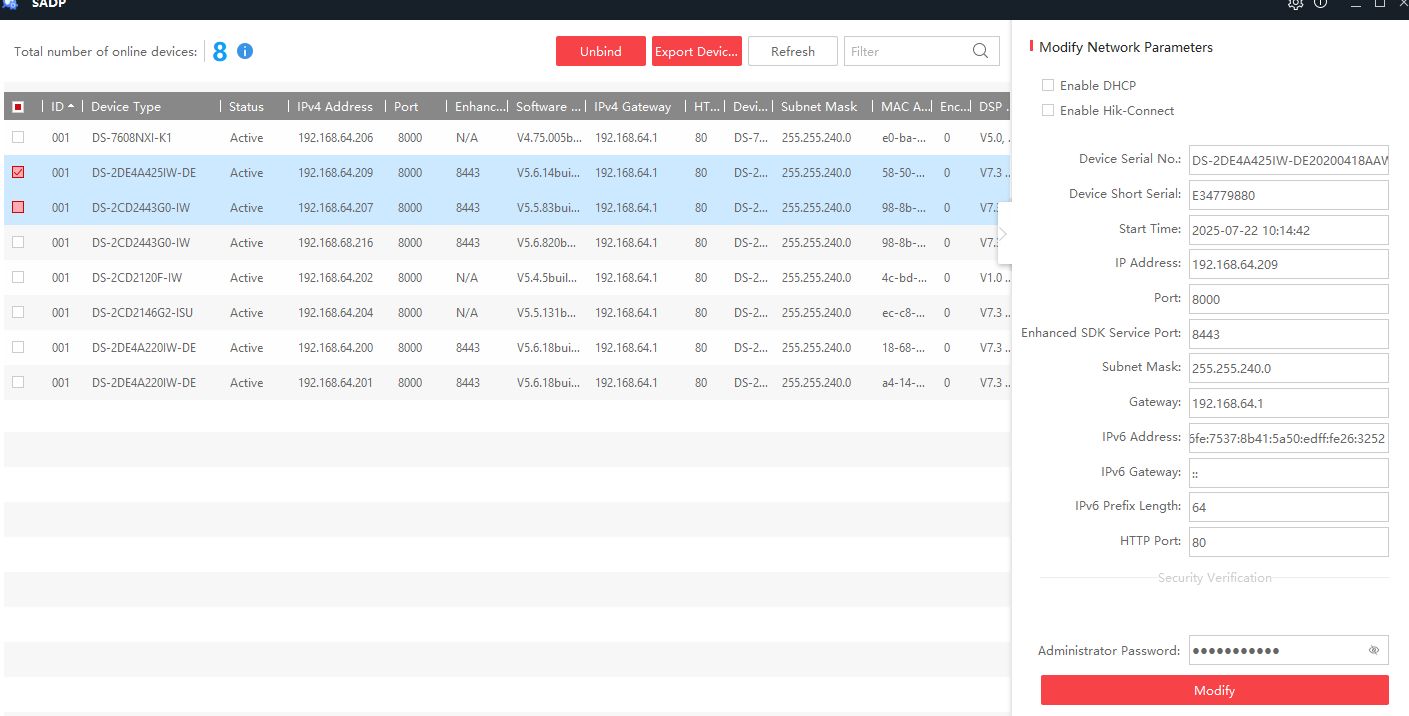Enable the DHCP checkbox
Image resolution: width=1409 pixels, height=716 pixels.
(1048, 85)
